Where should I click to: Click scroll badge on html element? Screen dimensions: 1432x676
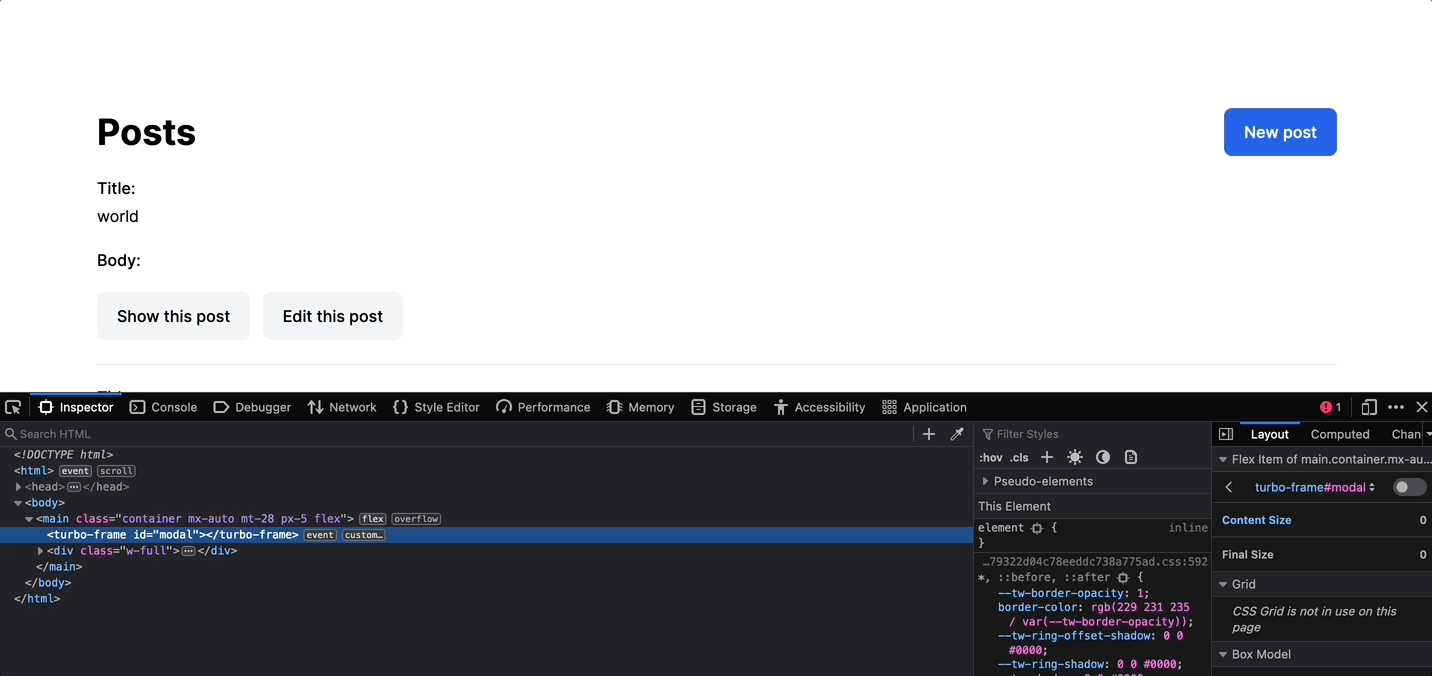(x=116, y=471)
